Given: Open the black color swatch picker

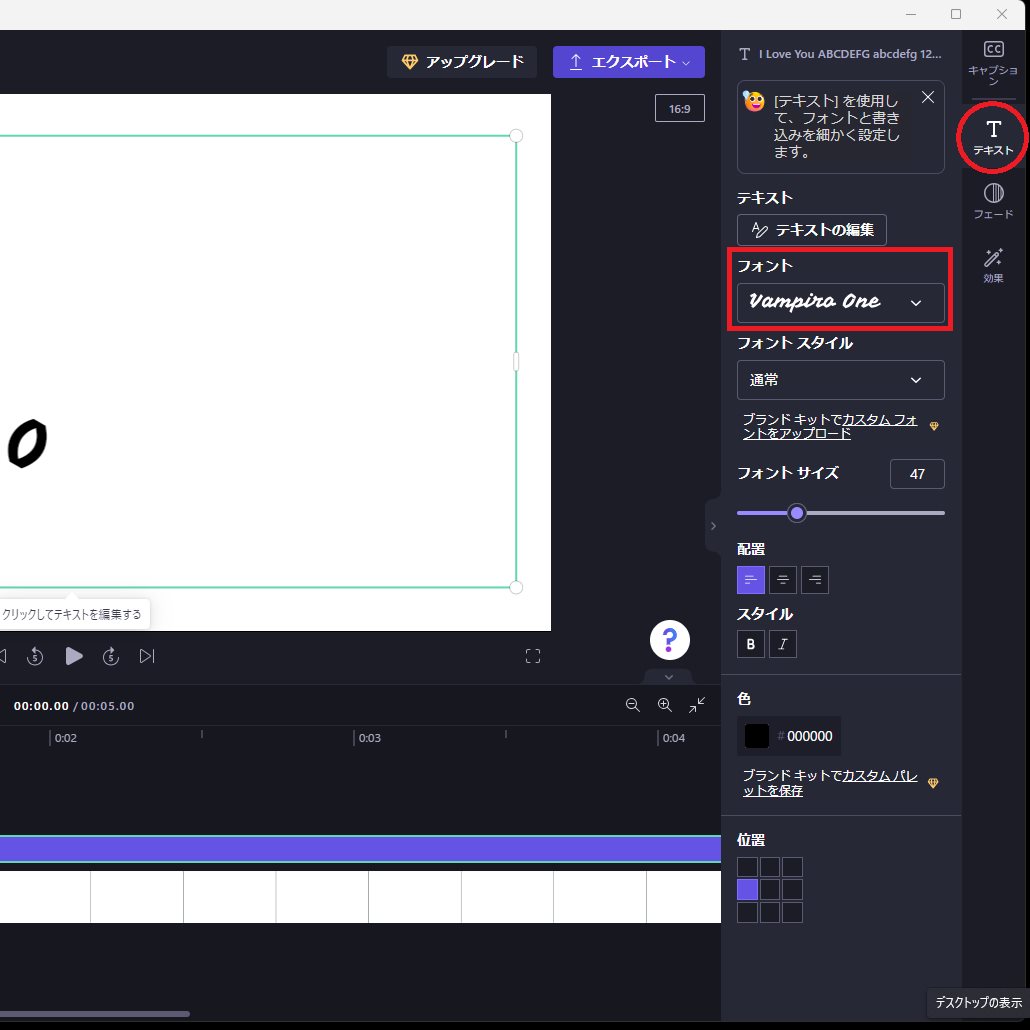Looking at the screenshot, I should click(x=756, y=736).
